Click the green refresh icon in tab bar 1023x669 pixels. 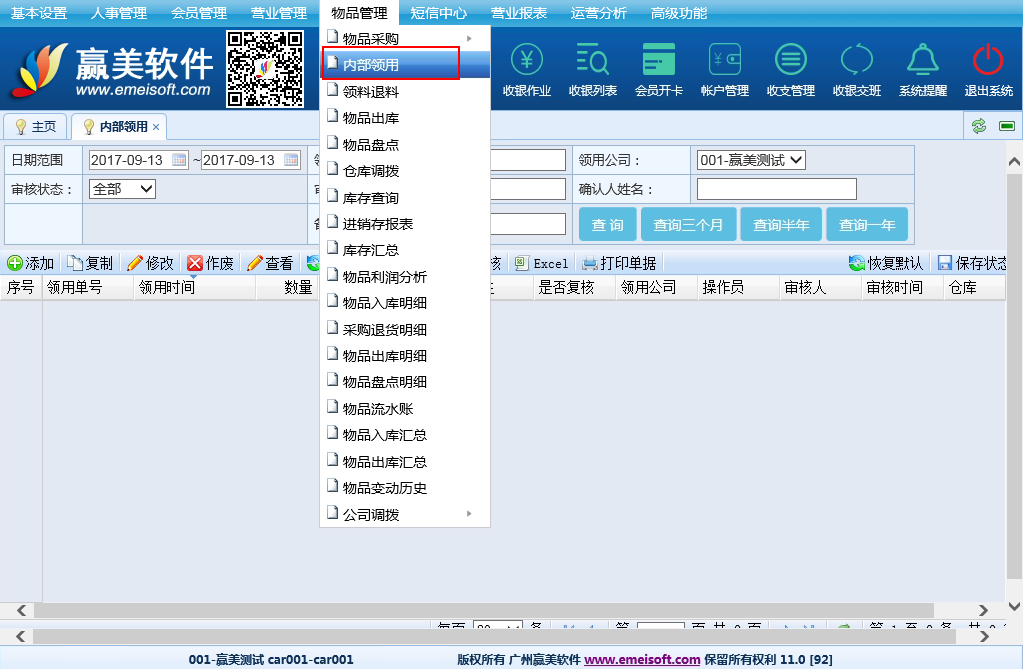(x=979, y=126)
